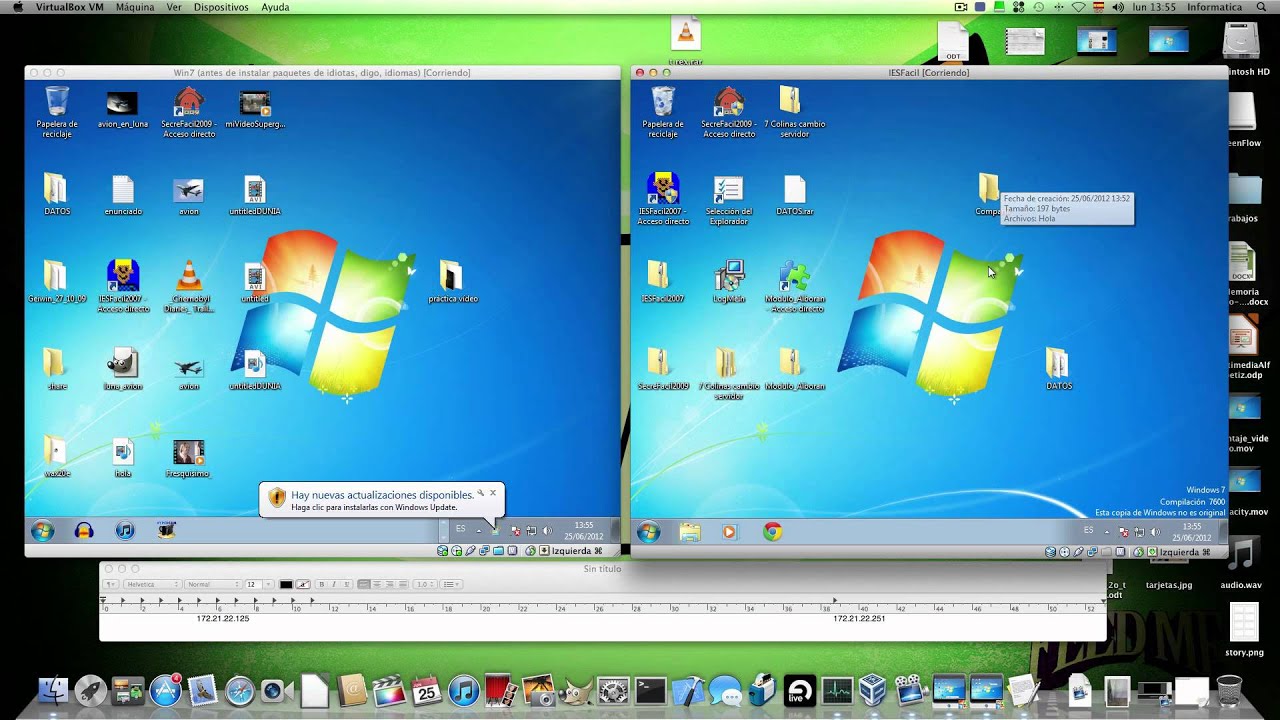This screenshot has height=720, width=1280.
Task: Justify text in TextEdit toolbar
Action: point(403,584)
